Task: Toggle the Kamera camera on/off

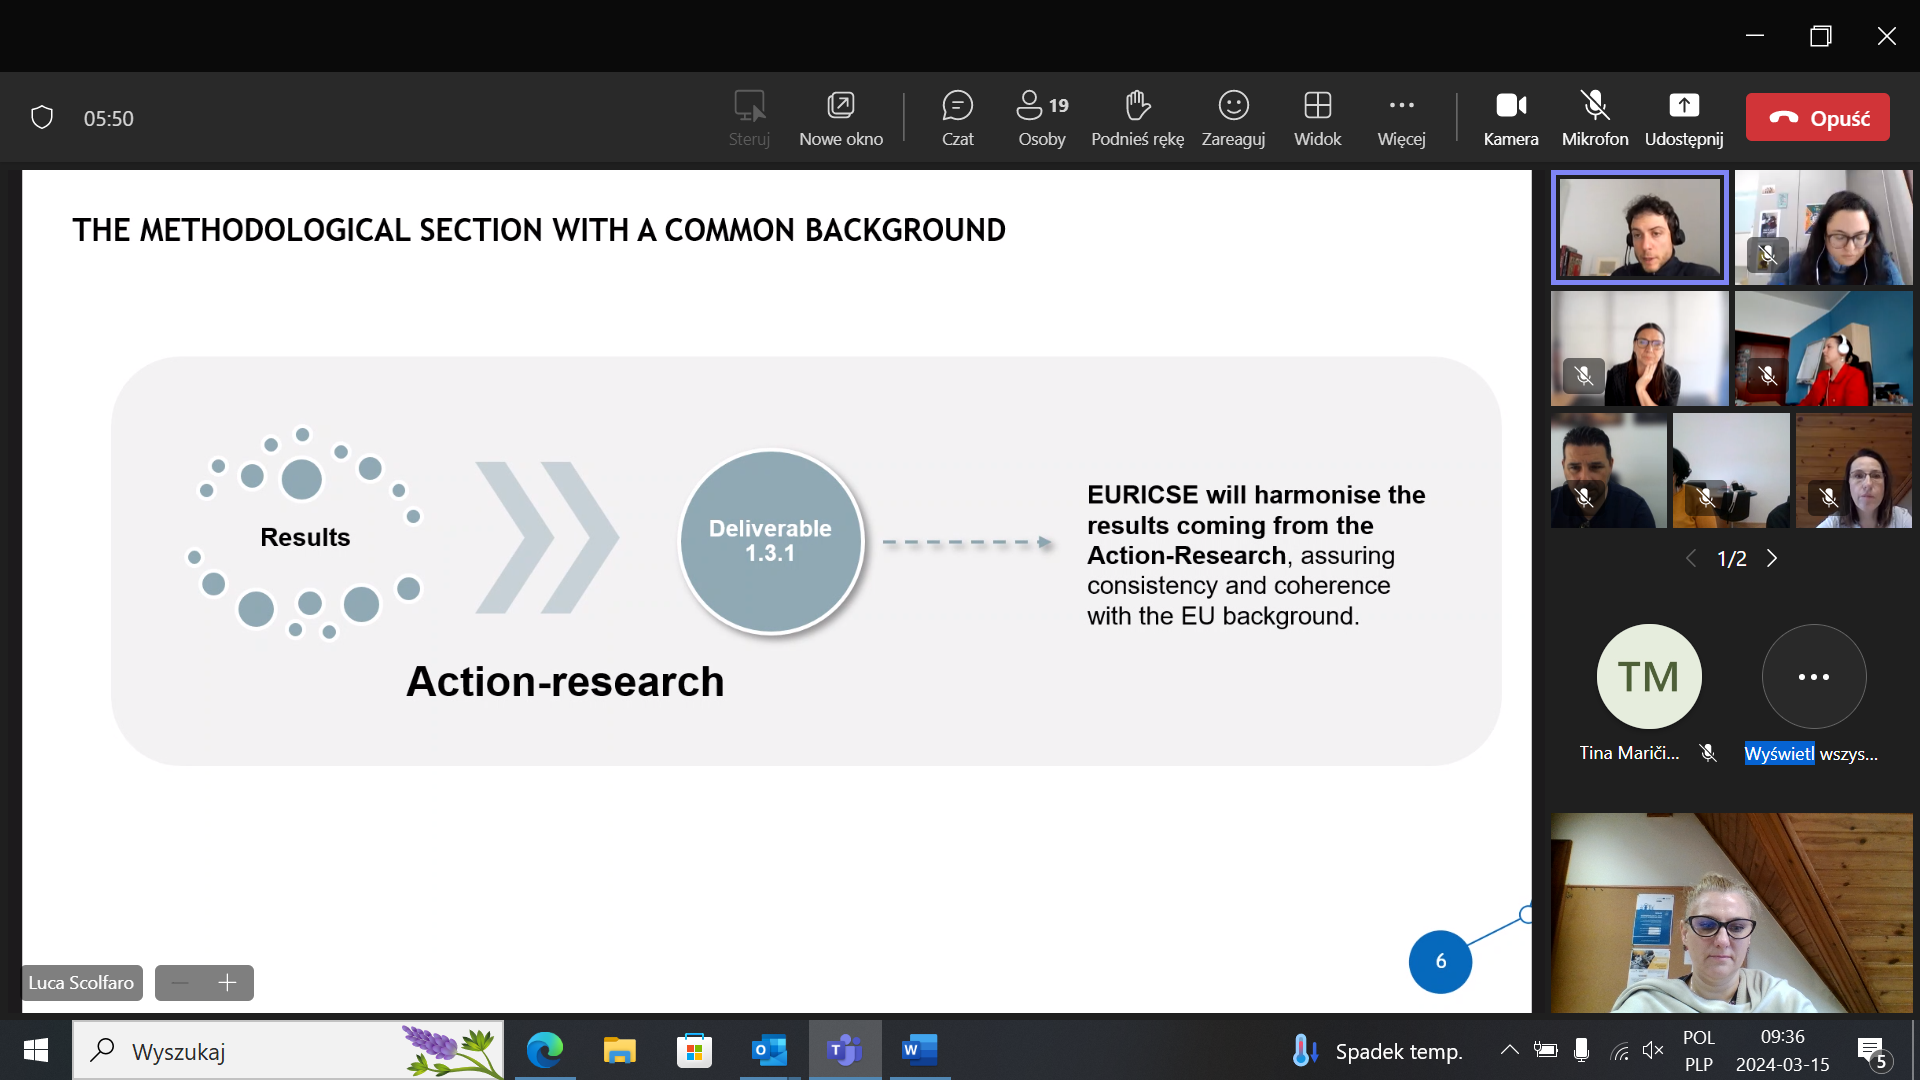Action: point(1510,117)
